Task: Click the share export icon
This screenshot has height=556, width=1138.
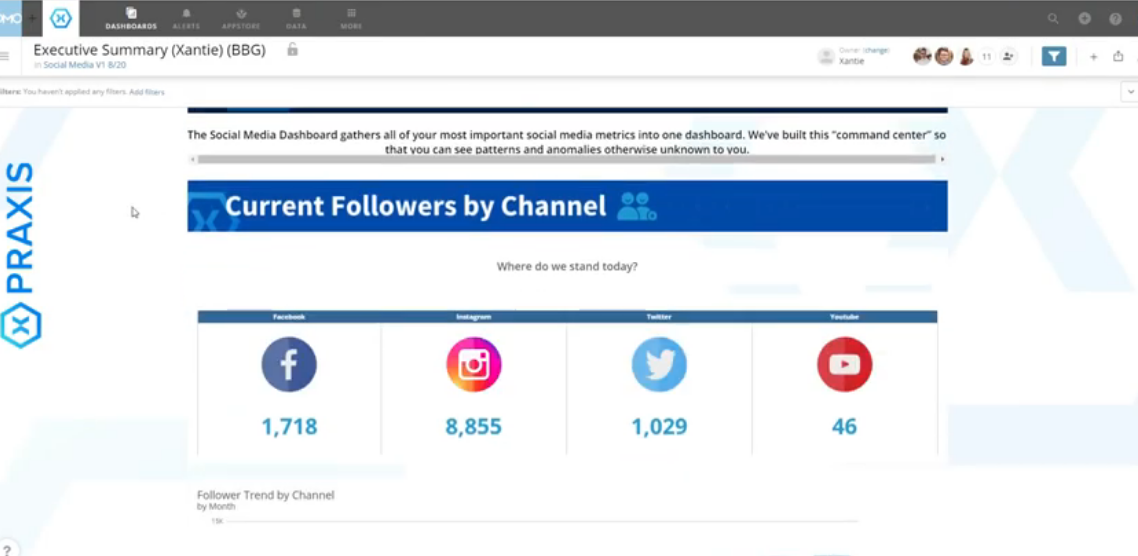Action: tap(1118, 56)
